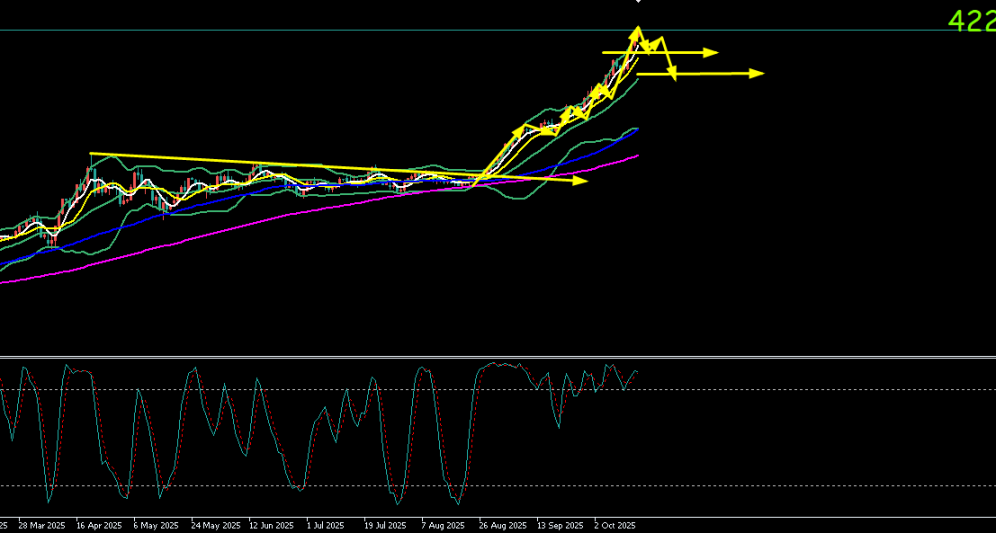996x533 pixels.
Task: Click the white marker above the price peak
Action: [x=638, y=2]
